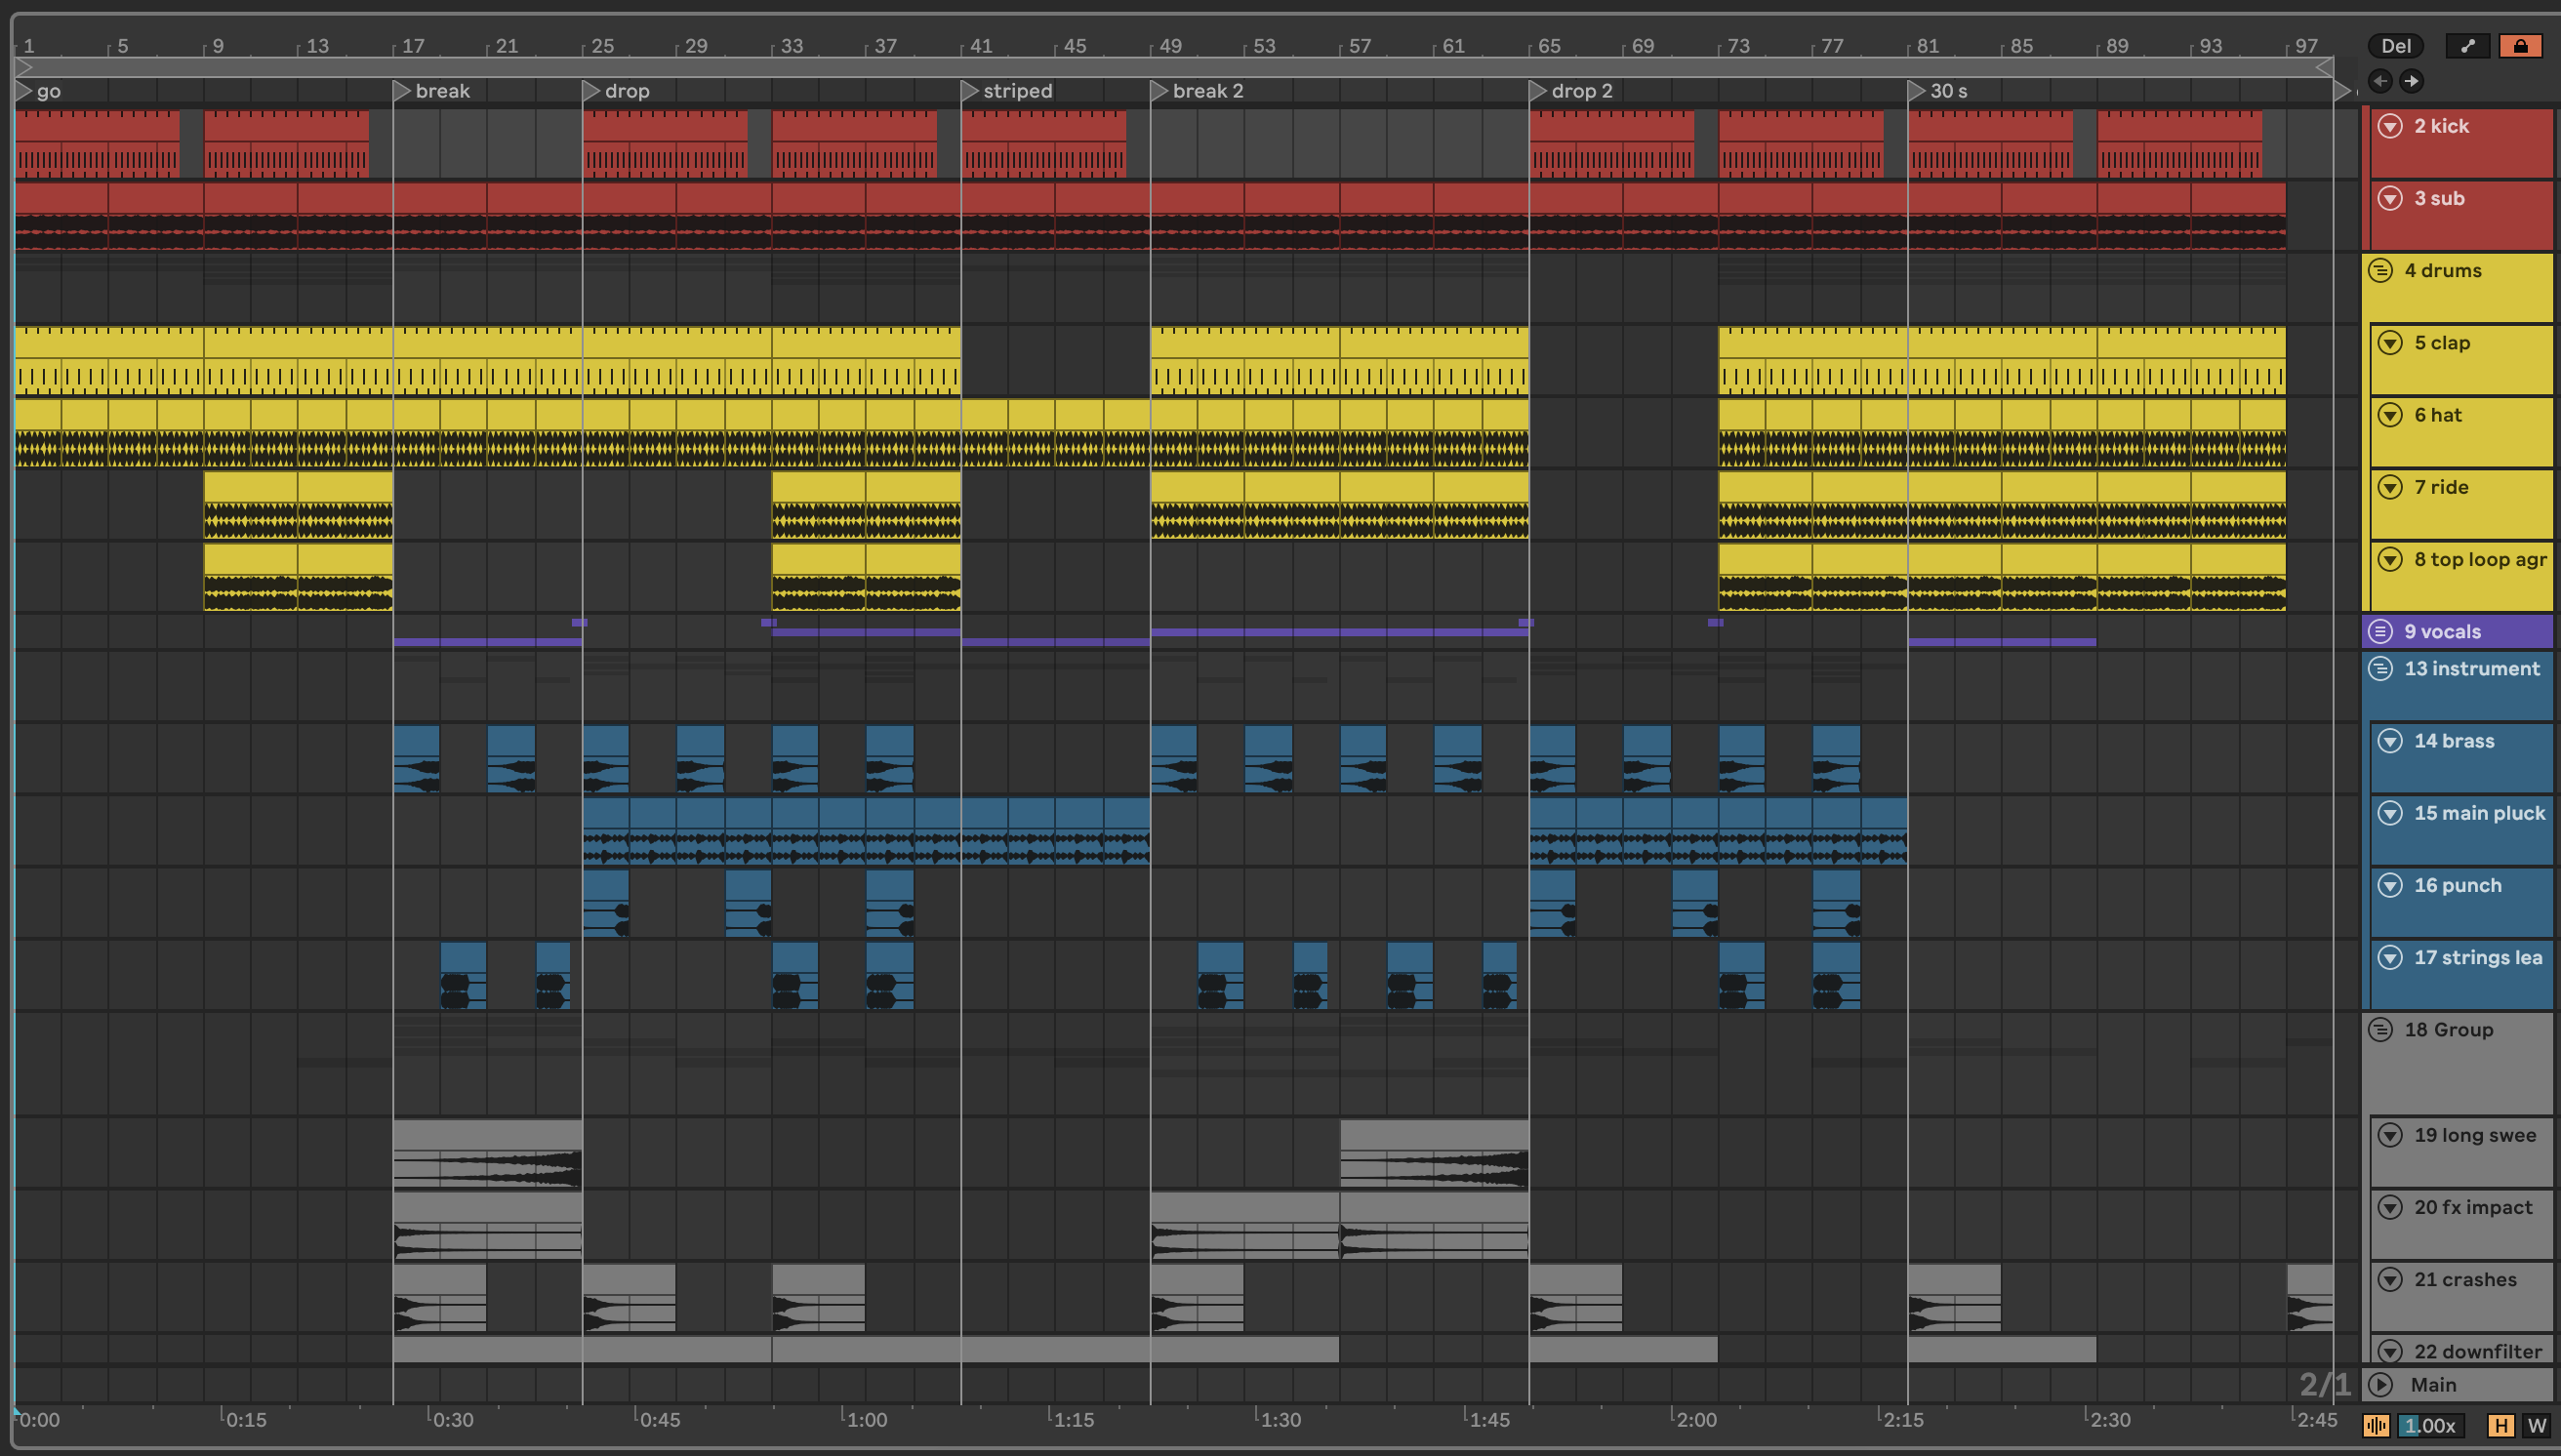Select the 18 Group track header
The height and width of the screenshot is (1456, 2561).
2448,1030
